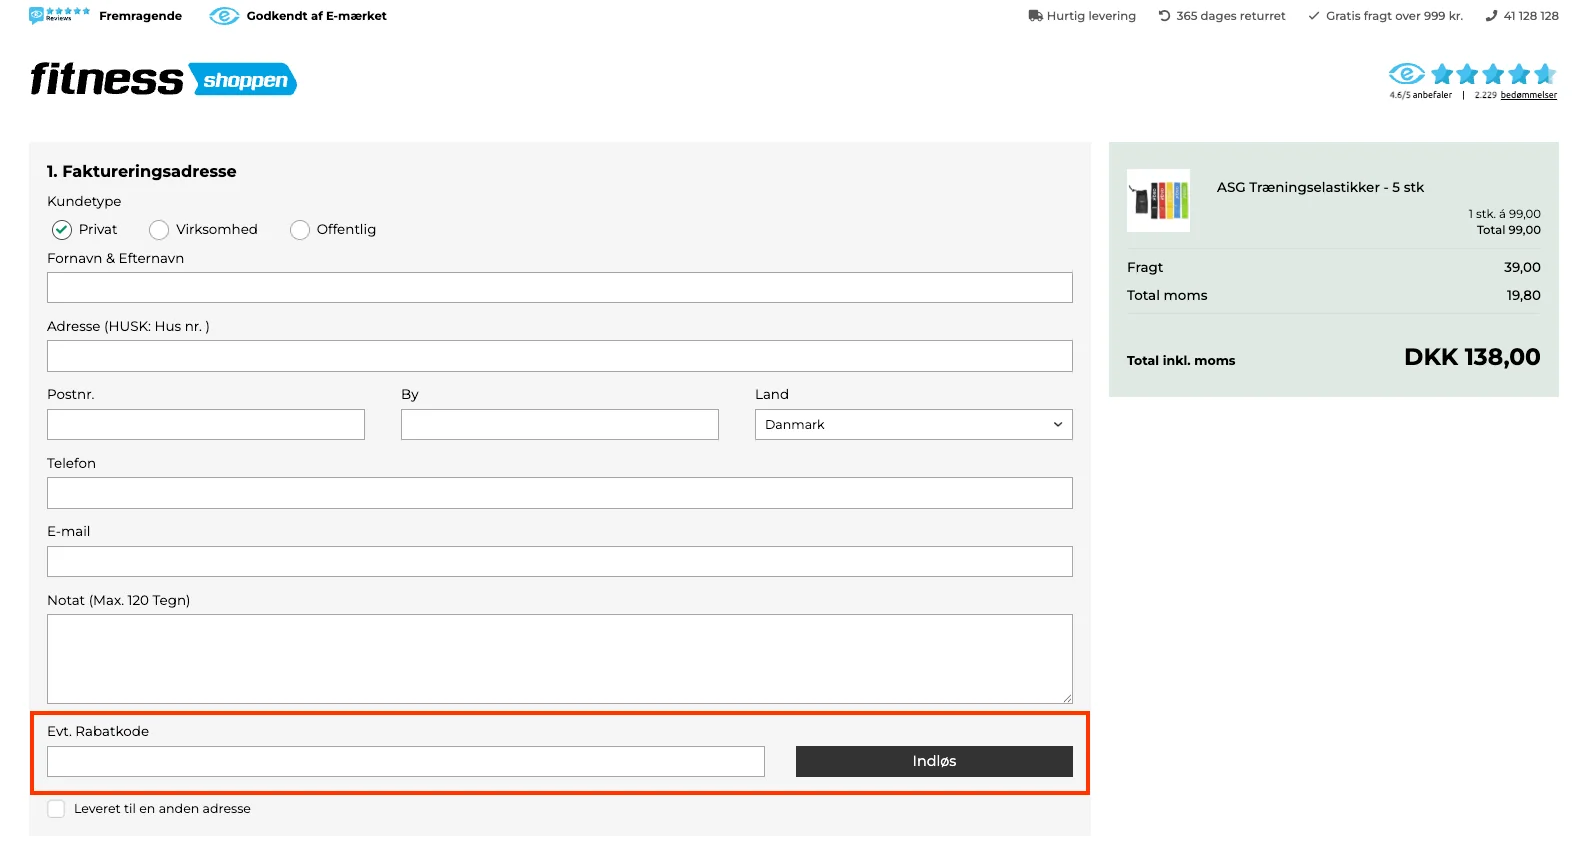Click the phone icon beside 41 128 128
Screen dimensions: 1589x851
(1491, 16)
